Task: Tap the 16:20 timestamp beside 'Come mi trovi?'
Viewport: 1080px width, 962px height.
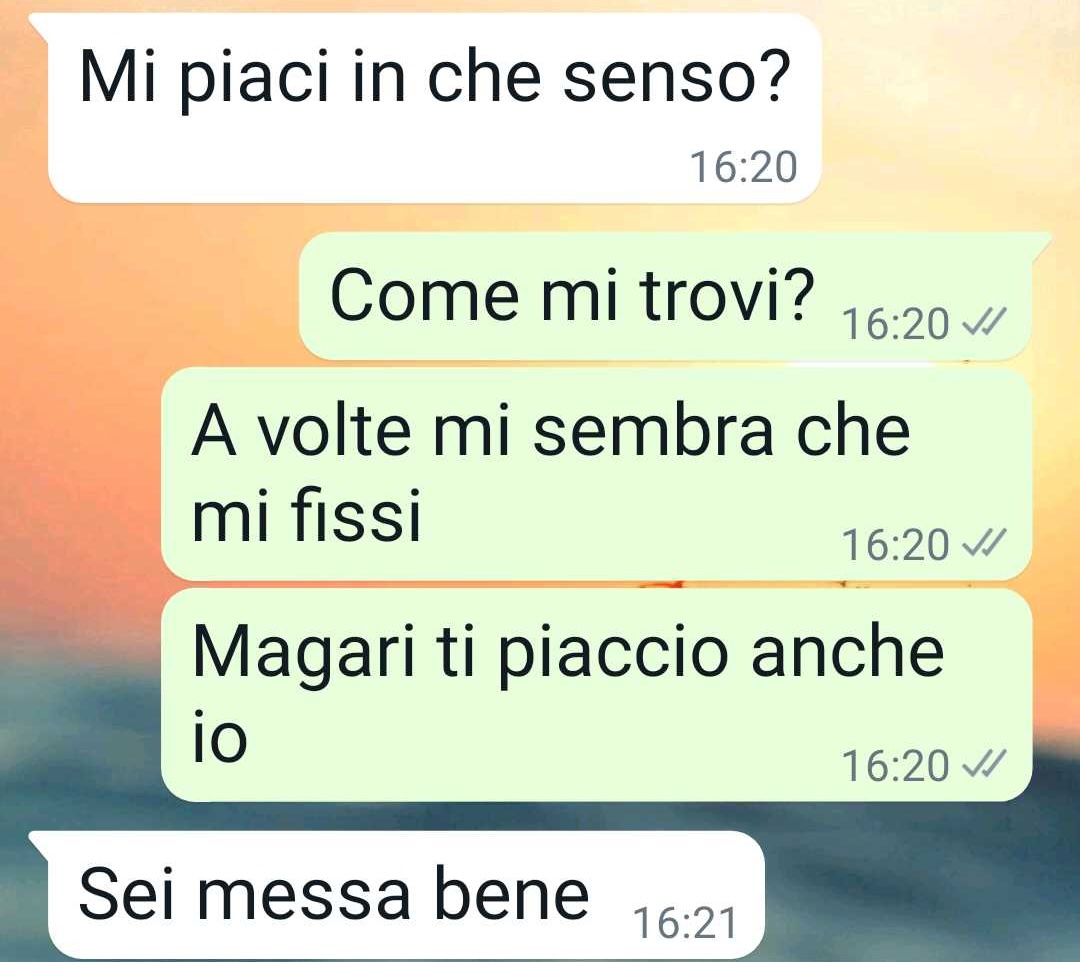Action: coord(895,323)
